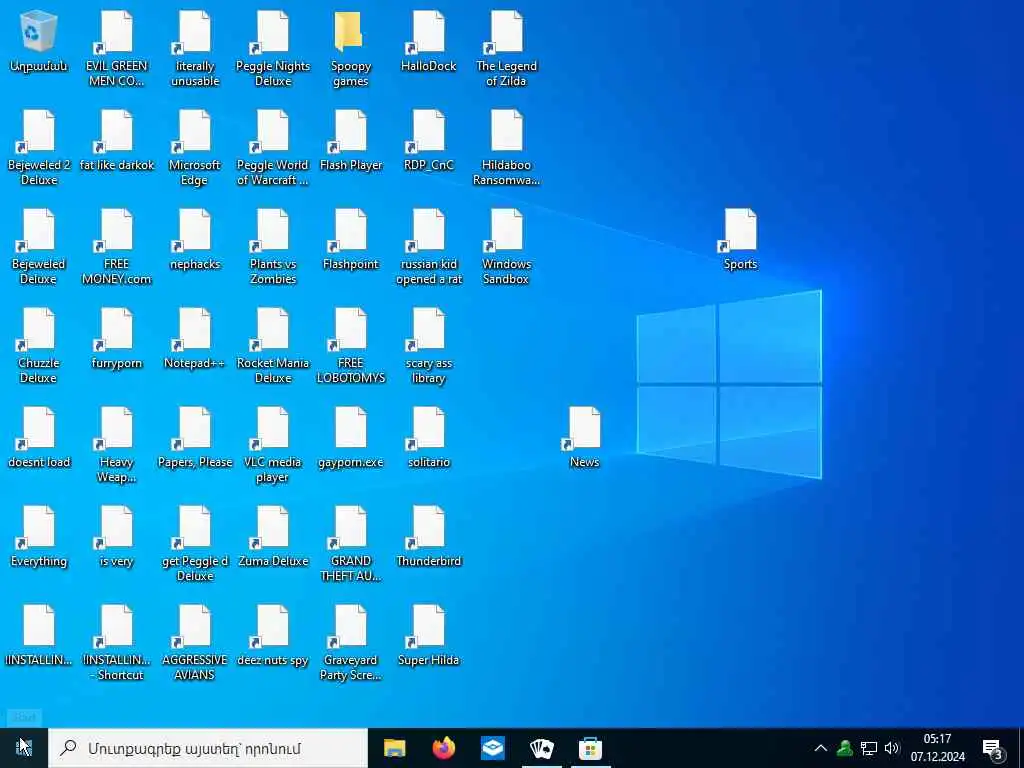Viewport: 1024px width, 768px height.
Task: Select the Spoopy games folder
Action: pyautogui.click(x=351, y=48)
